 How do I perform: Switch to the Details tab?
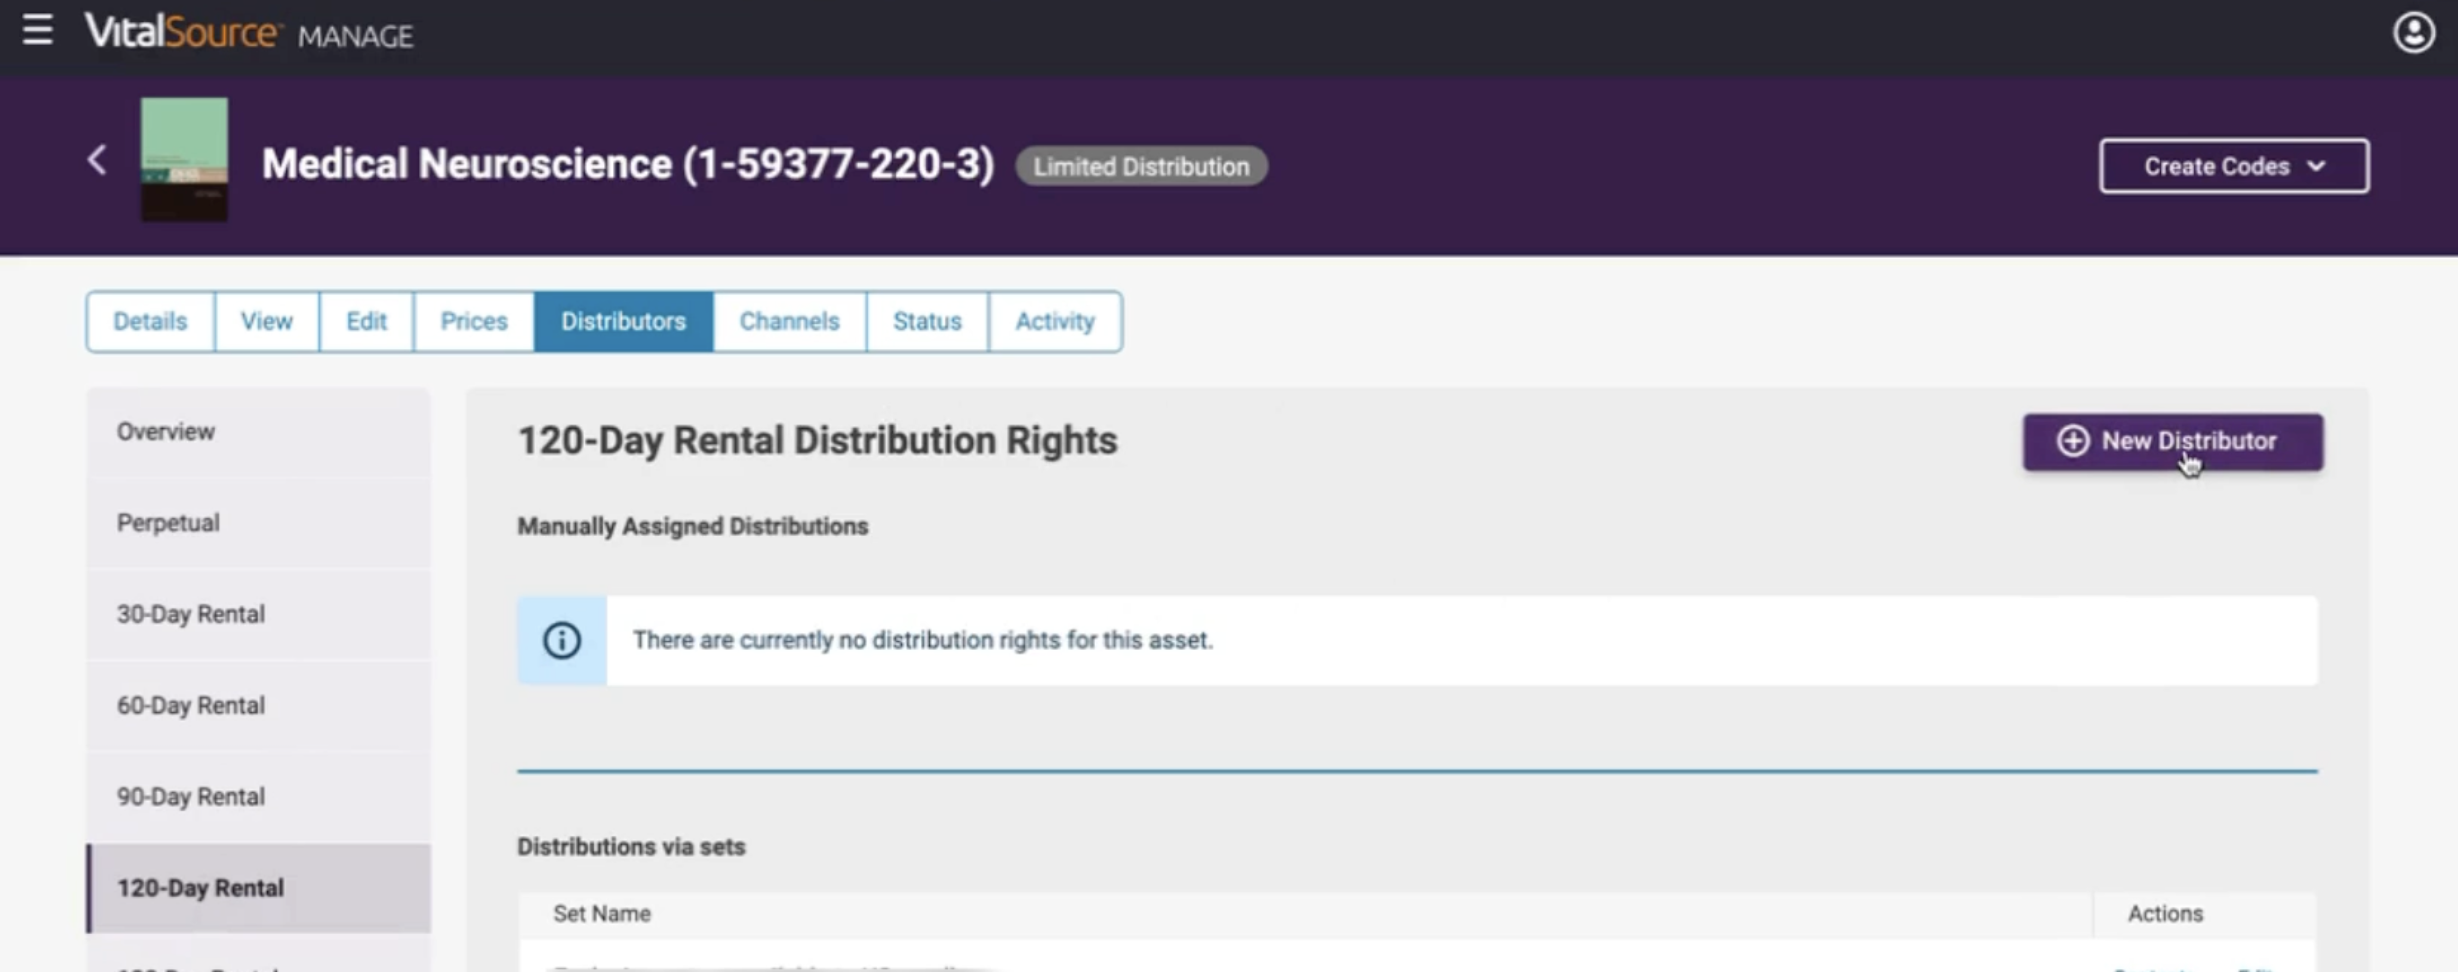(x=150, y=322)
